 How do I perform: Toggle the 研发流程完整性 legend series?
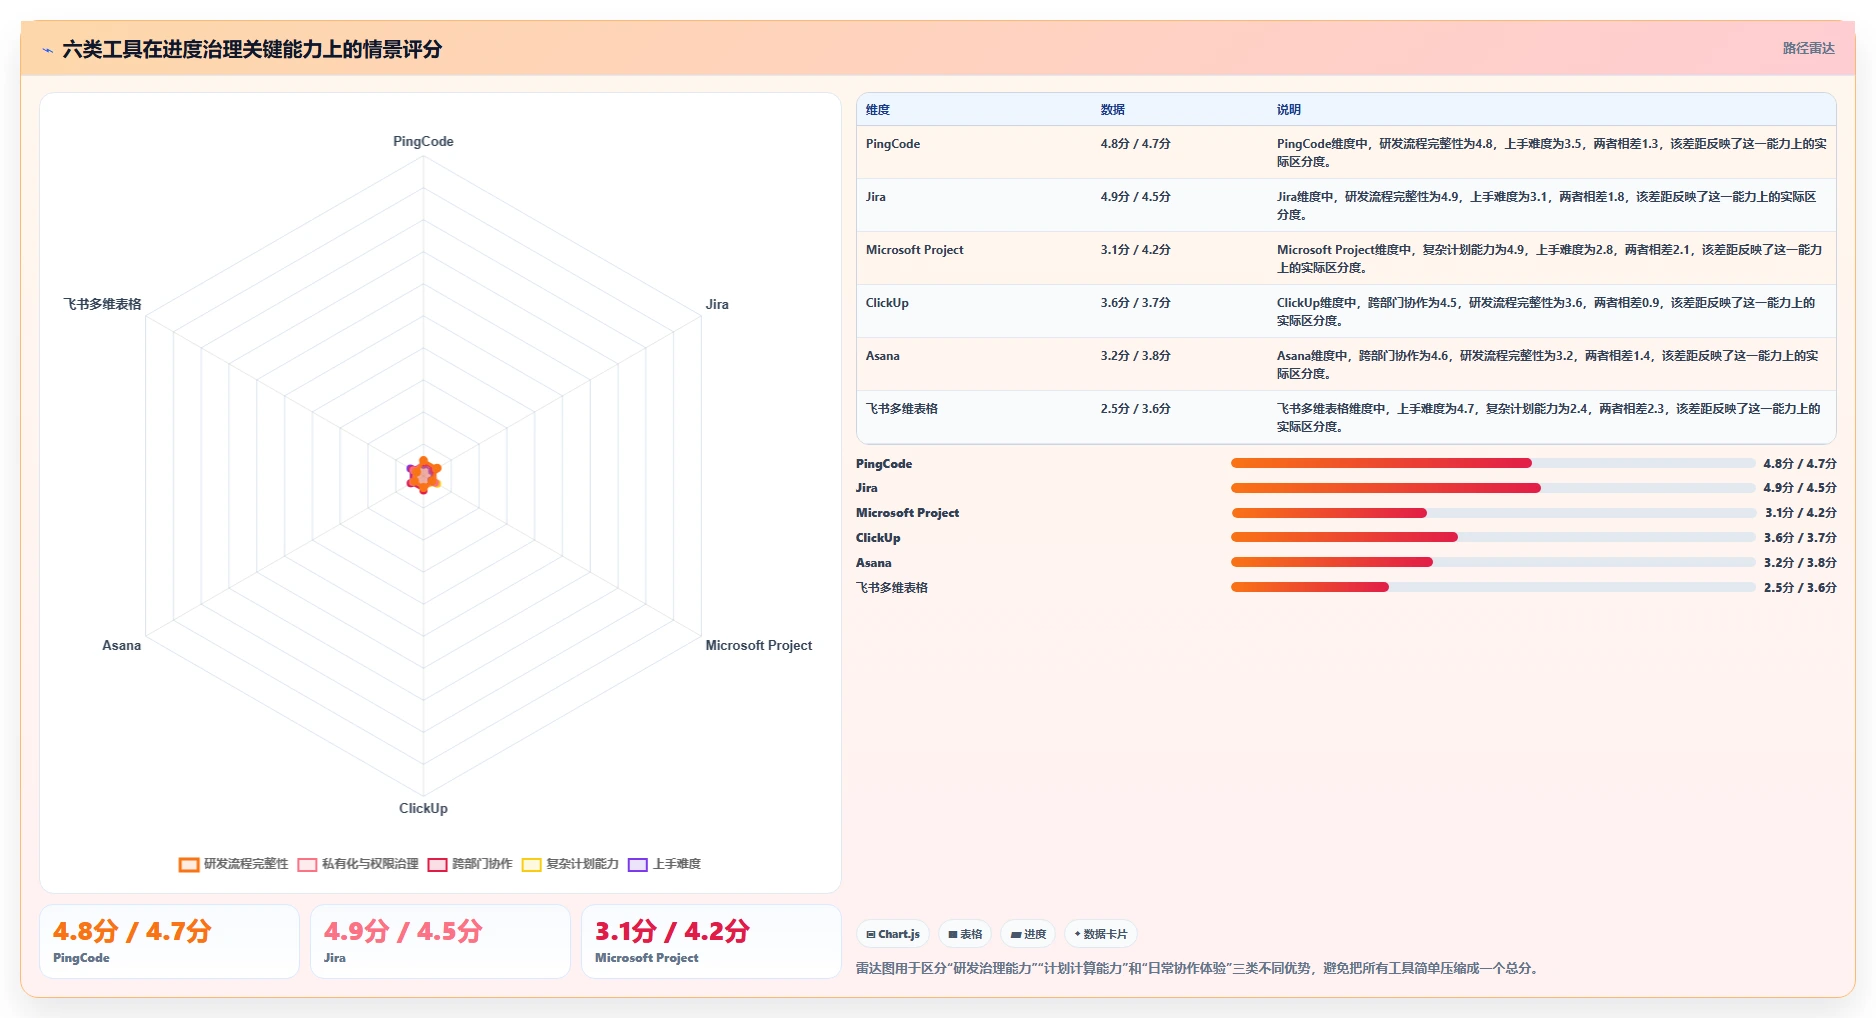(x=233, y=864)
